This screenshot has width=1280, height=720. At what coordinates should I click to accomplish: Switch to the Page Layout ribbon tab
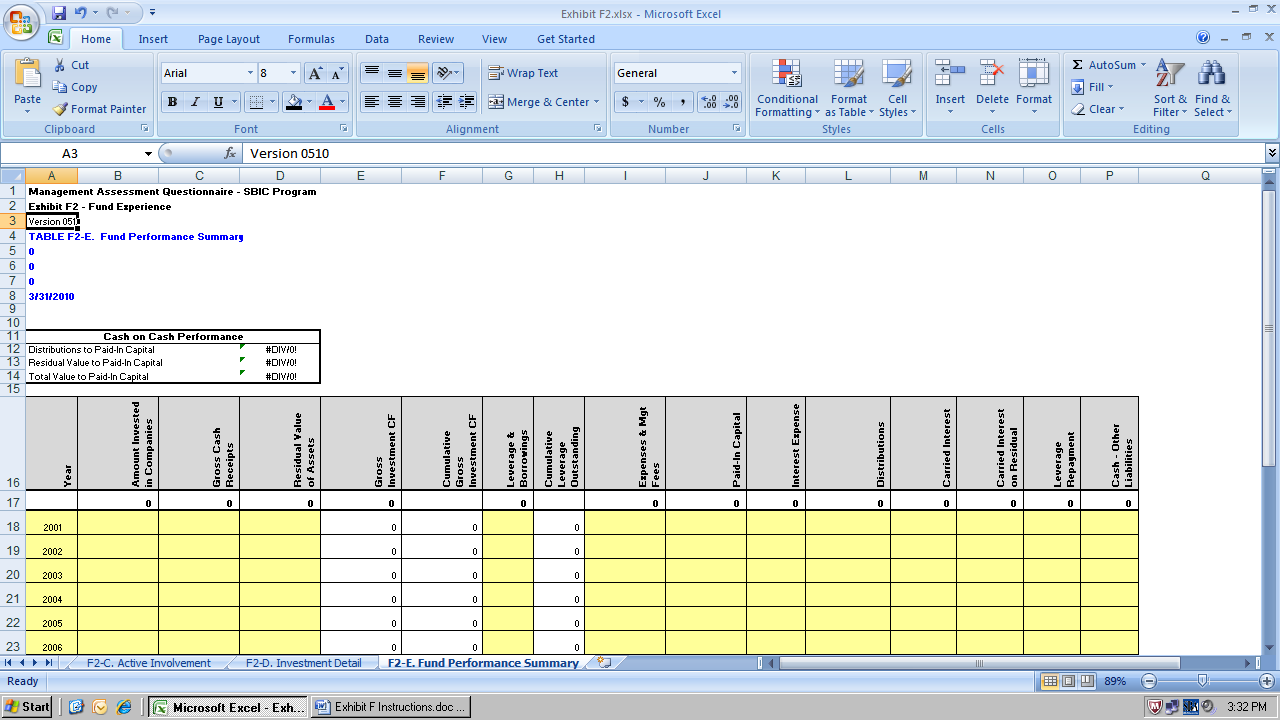228,39
